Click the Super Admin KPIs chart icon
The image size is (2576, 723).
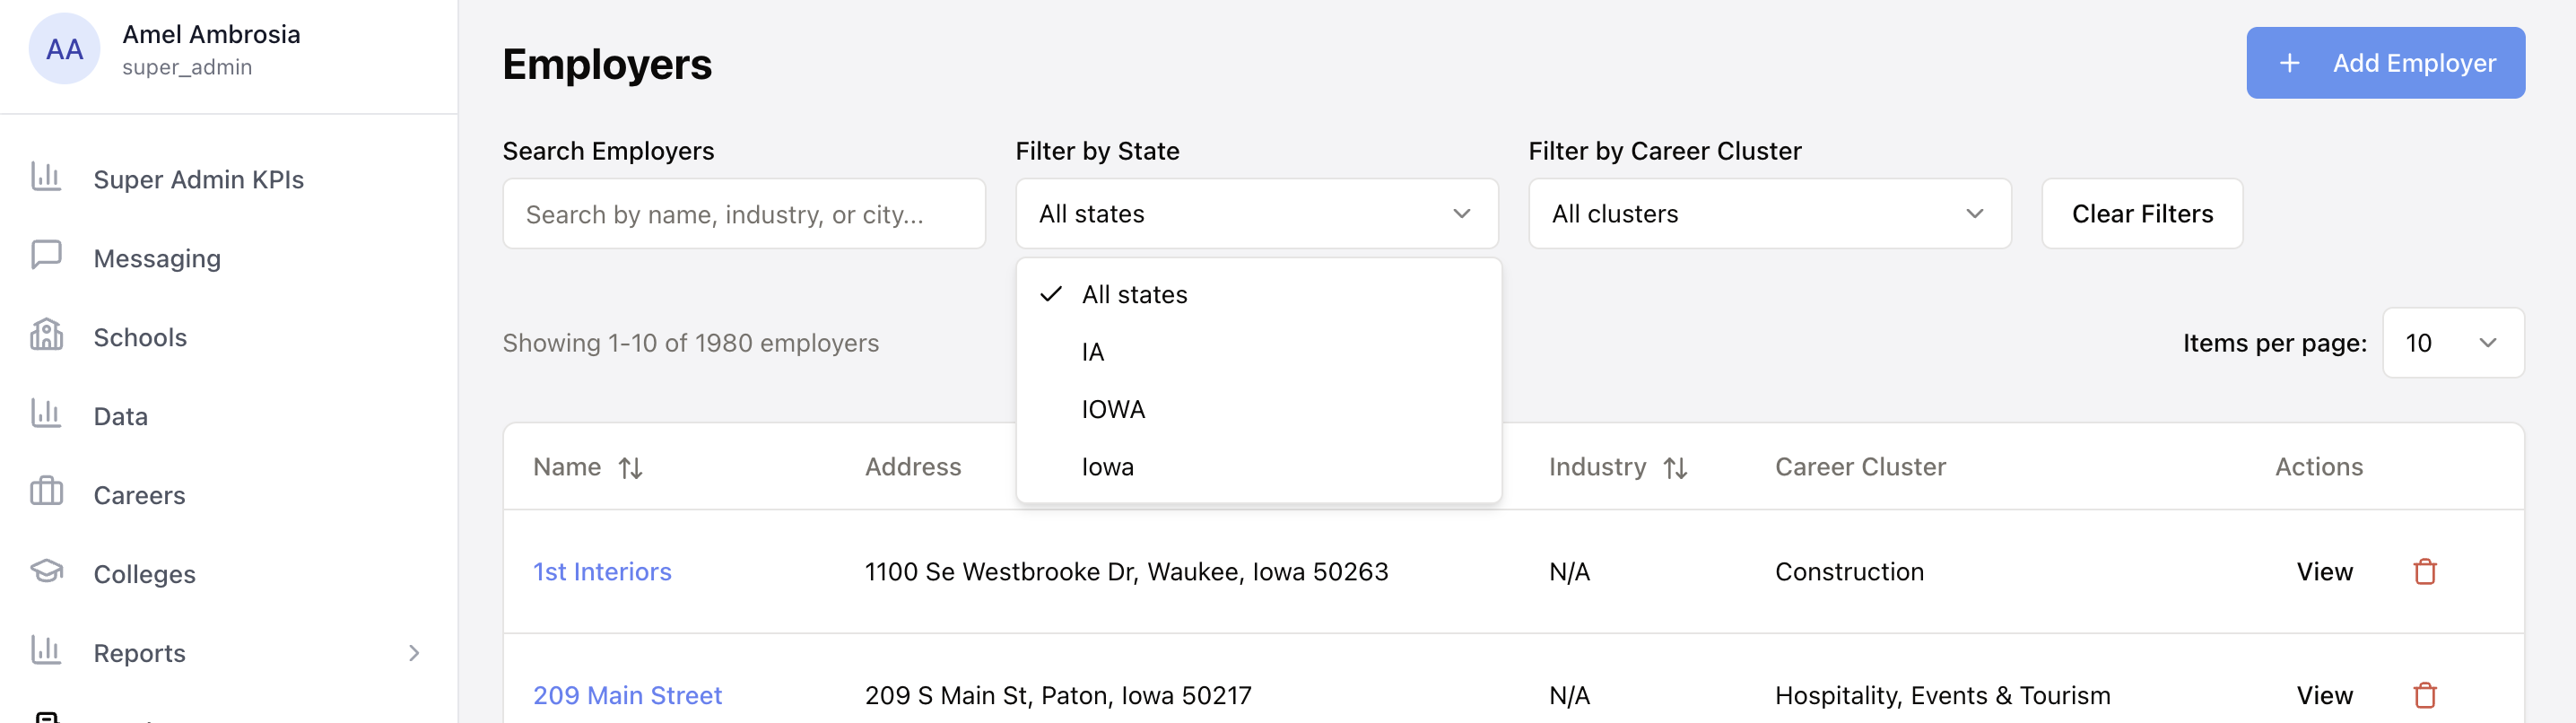tap(46, 177)
